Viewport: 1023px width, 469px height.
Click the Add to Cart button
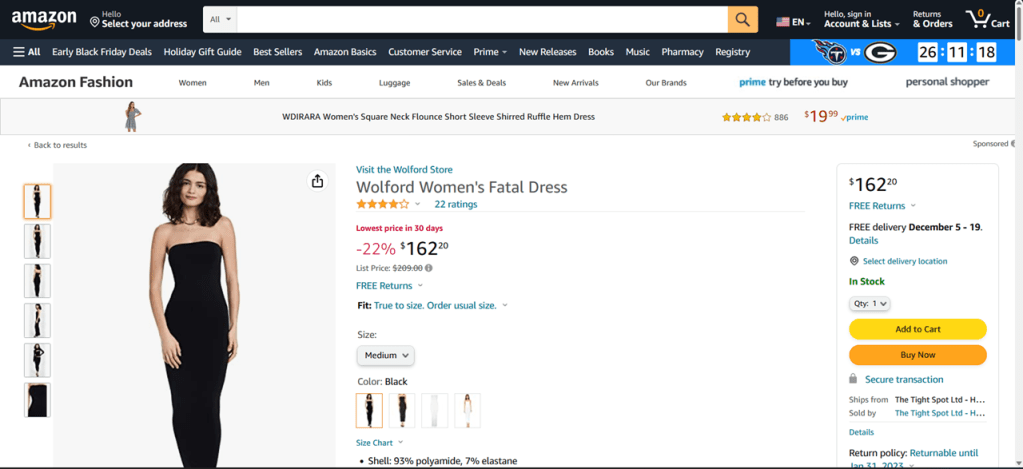pos(917,329)
